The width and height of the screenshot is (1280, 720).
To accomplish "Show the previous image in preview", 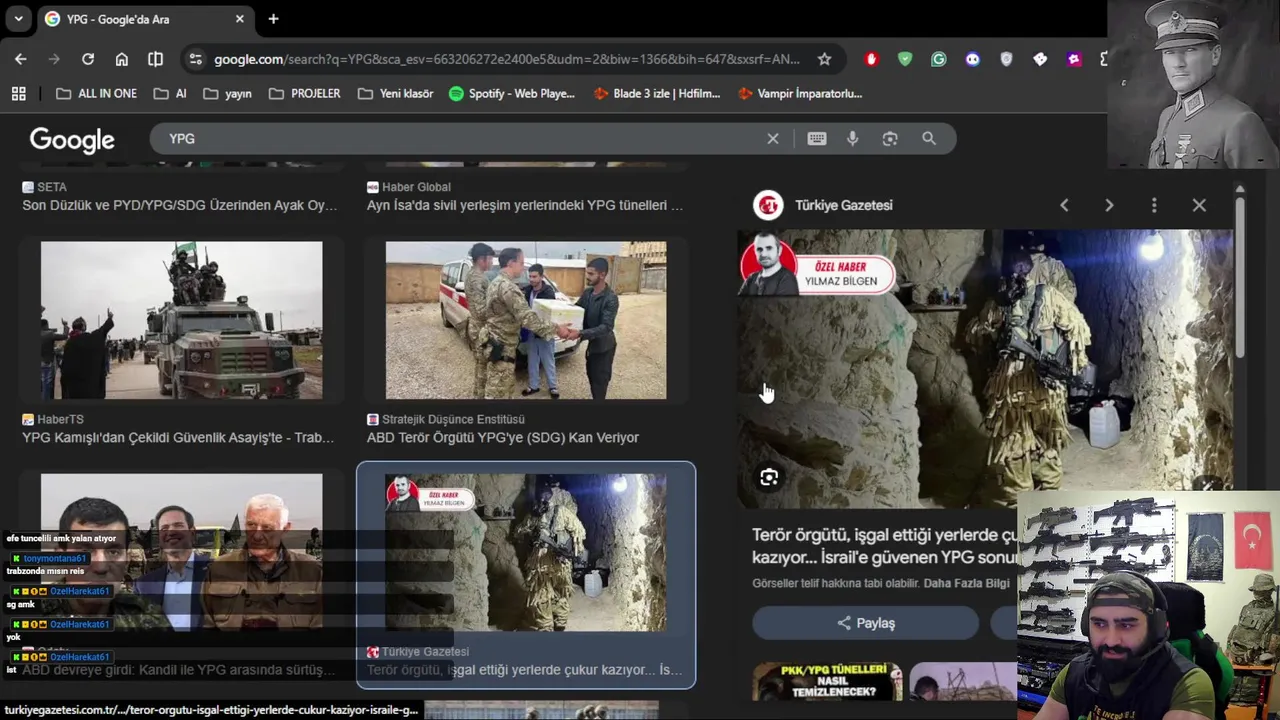I will pyautogui.click(x=1064, y=205).
